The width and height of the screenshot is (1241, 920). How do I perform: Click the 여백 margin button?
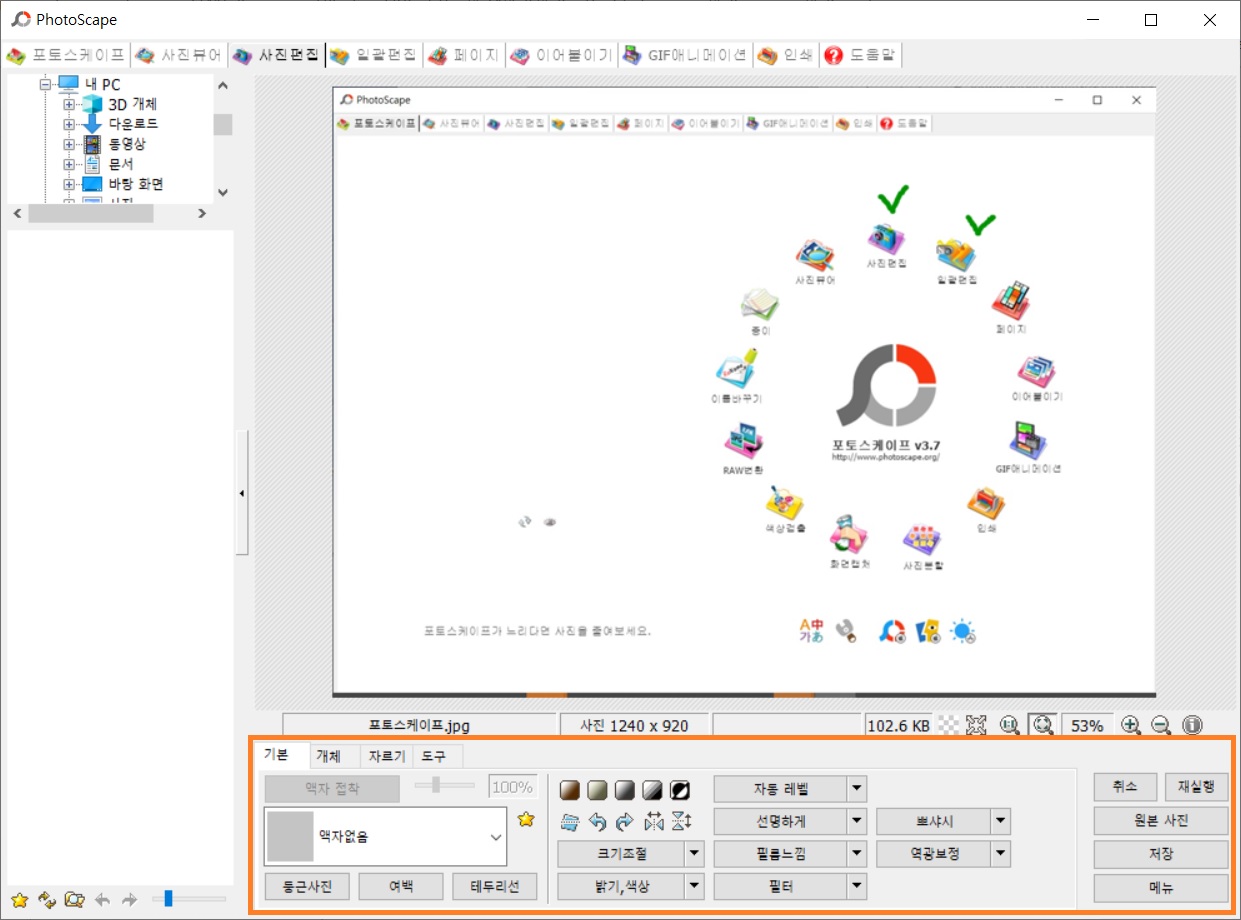[x=400, y=886]
